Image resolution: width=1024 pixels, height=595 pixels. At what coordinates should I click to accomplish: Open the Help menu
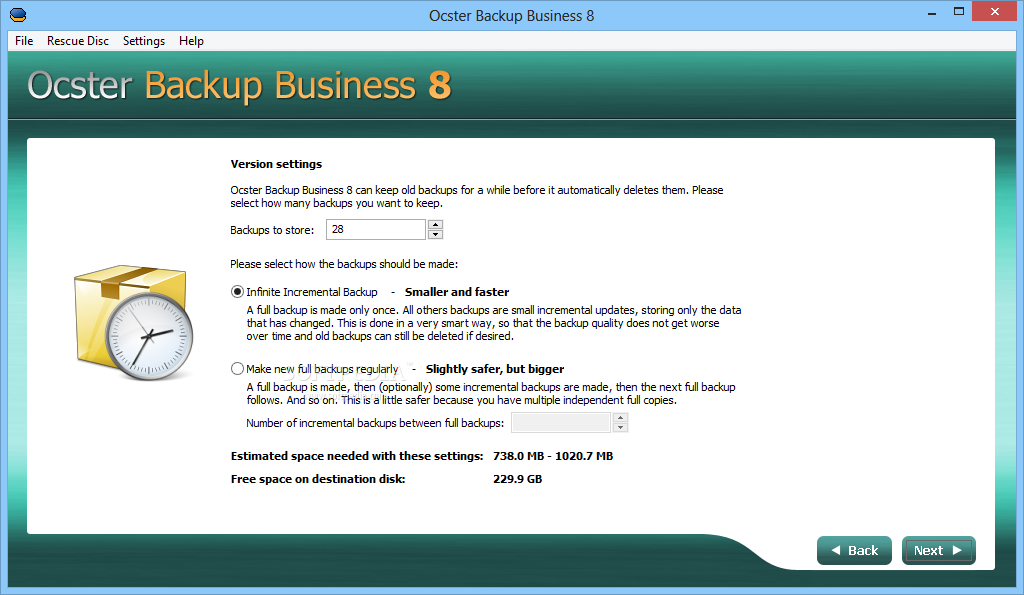pos(191,40)
